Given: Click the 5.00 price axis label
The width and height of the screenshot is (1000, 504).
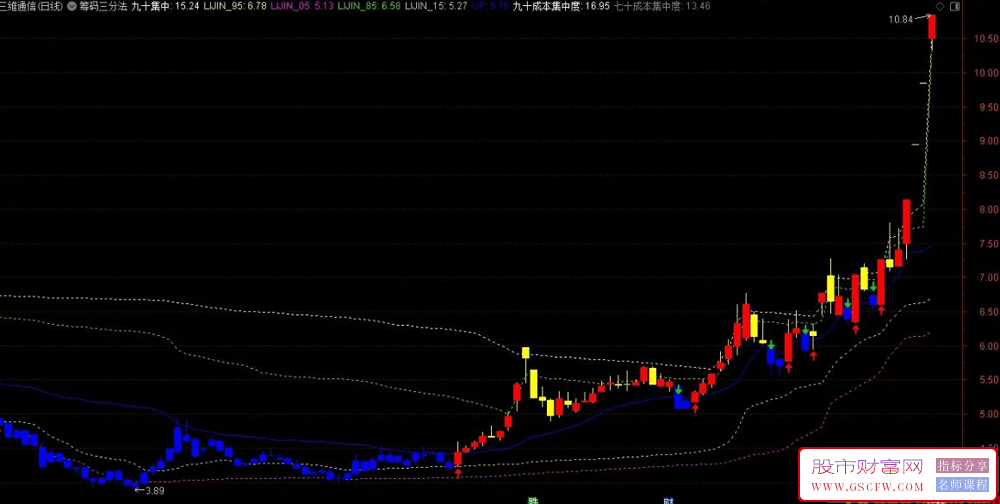Looking at the screenshot, I should [x=987, y=415].
